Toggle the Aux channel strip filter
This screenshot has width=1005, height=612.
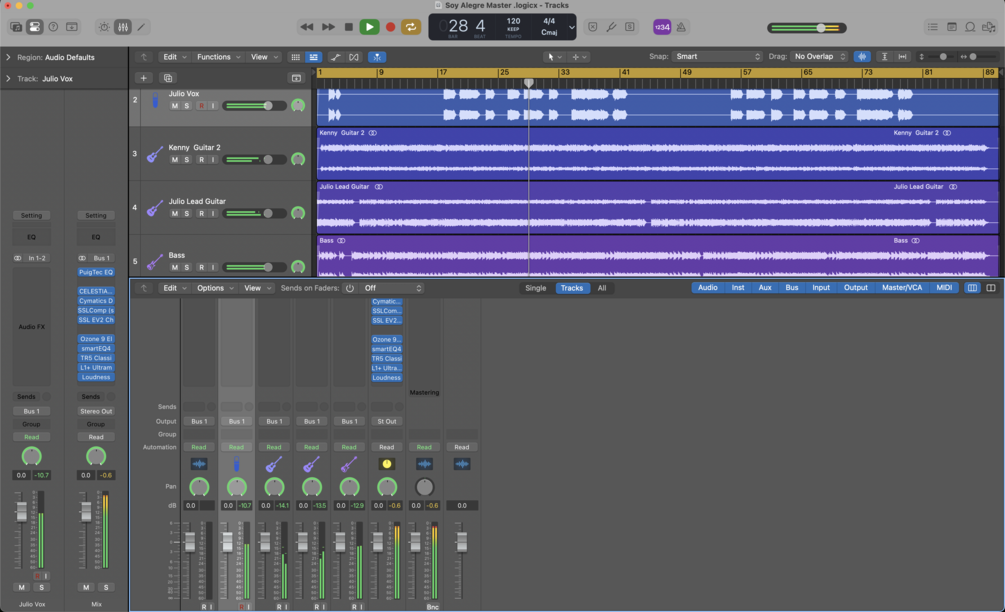coord(765,288)
